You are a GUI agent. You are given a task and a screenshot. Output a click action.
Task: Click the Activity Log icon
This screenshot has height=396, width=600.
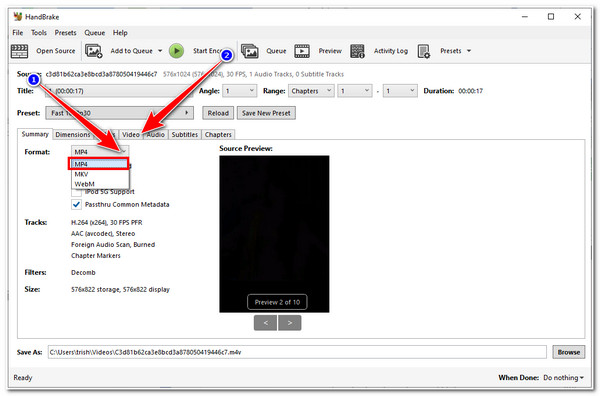[357, 51]
